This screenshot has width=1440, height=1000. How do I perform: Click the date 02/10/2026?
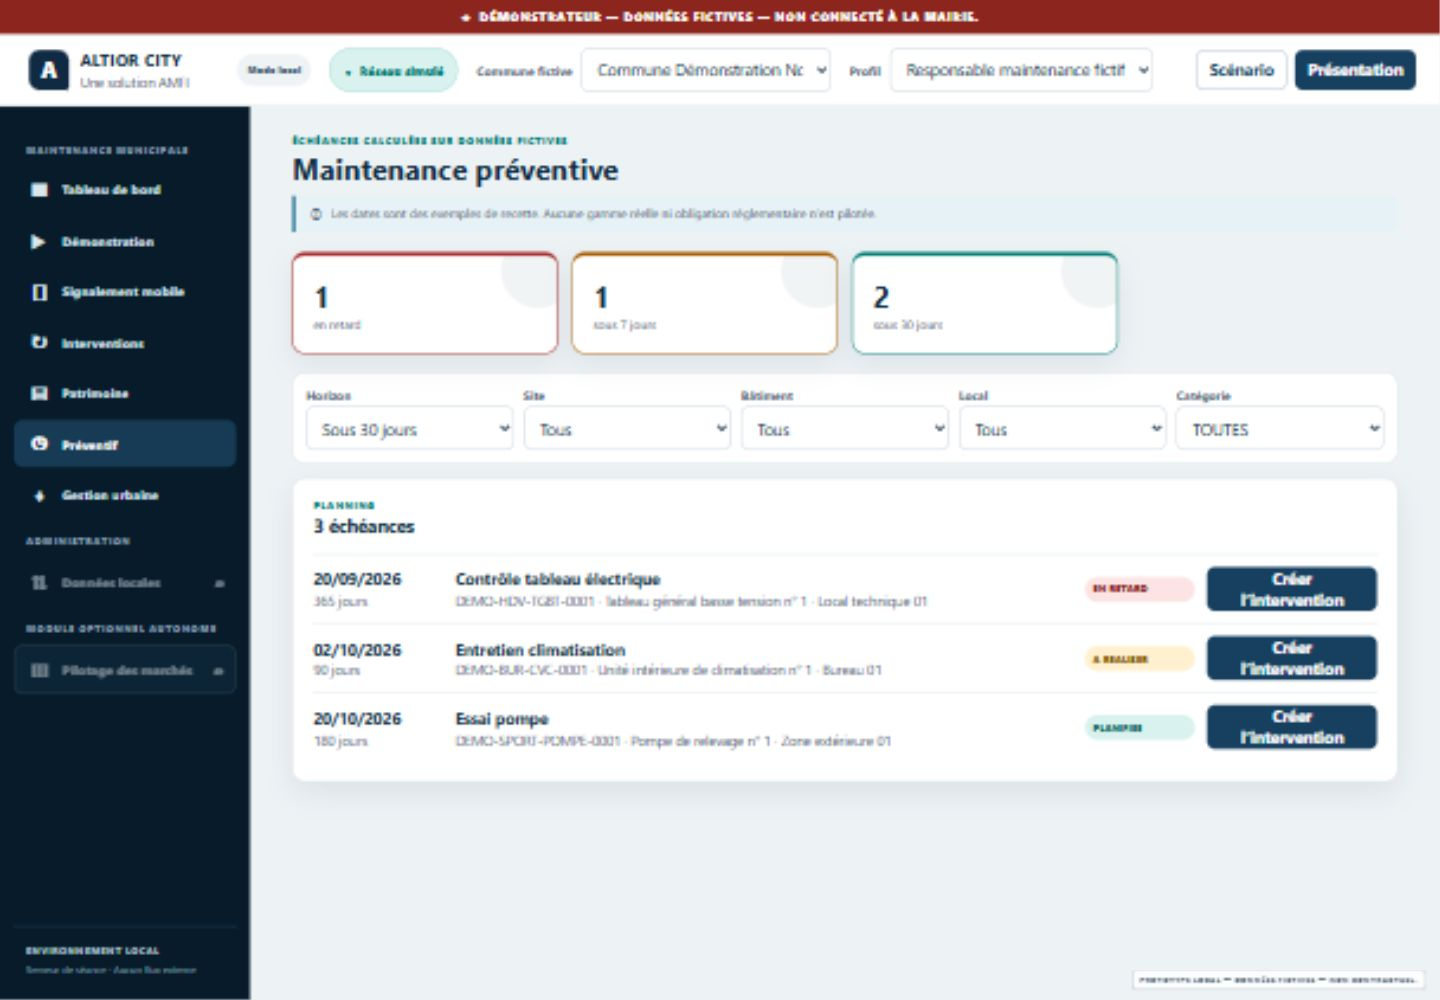[x=357, y=650]
